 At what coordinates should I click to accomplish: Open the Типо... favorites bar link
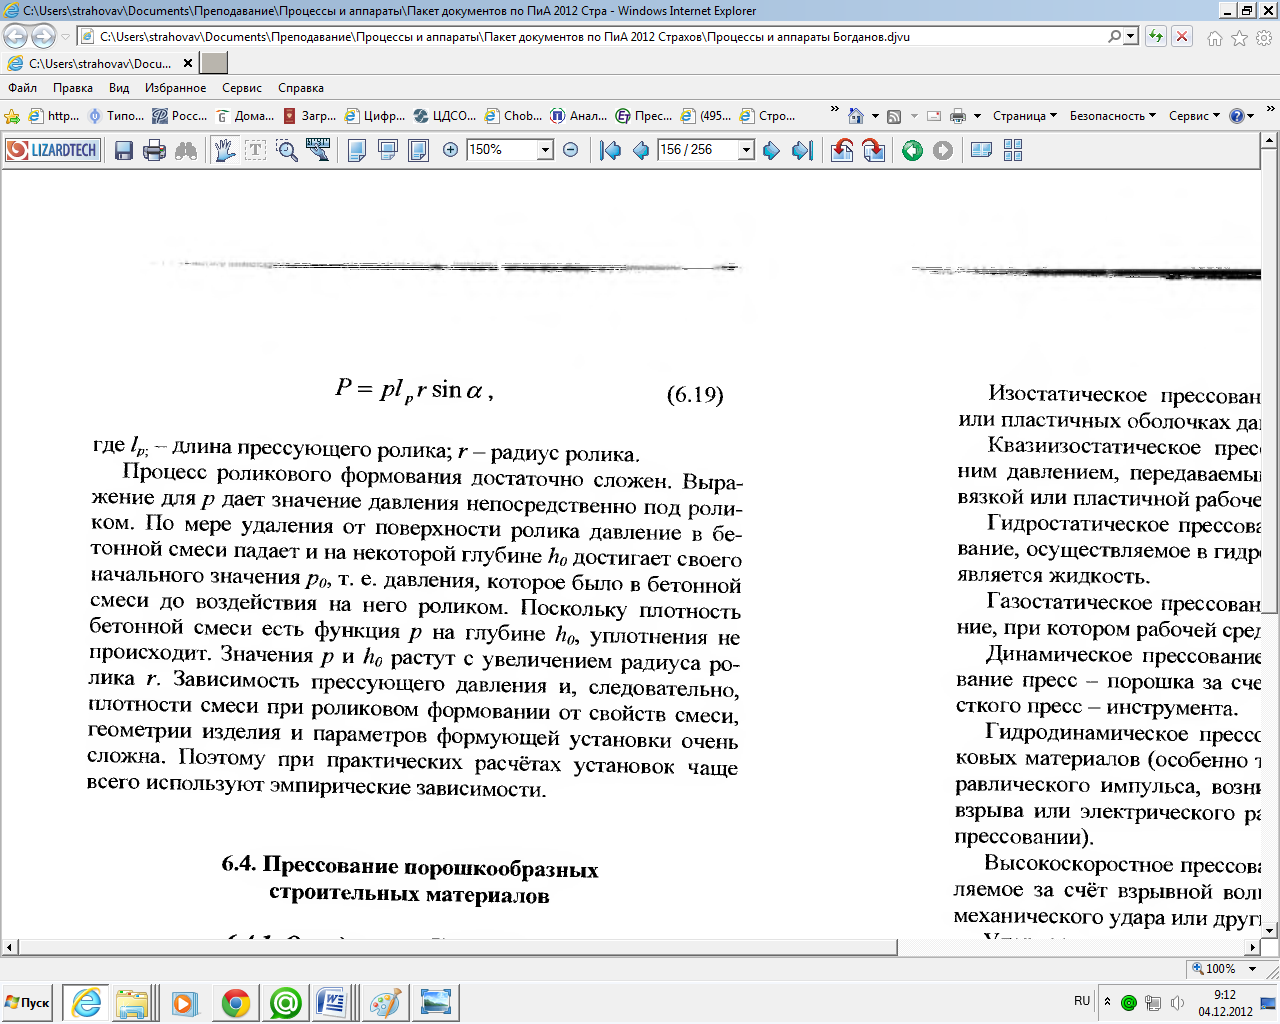[x=117, y=116]
